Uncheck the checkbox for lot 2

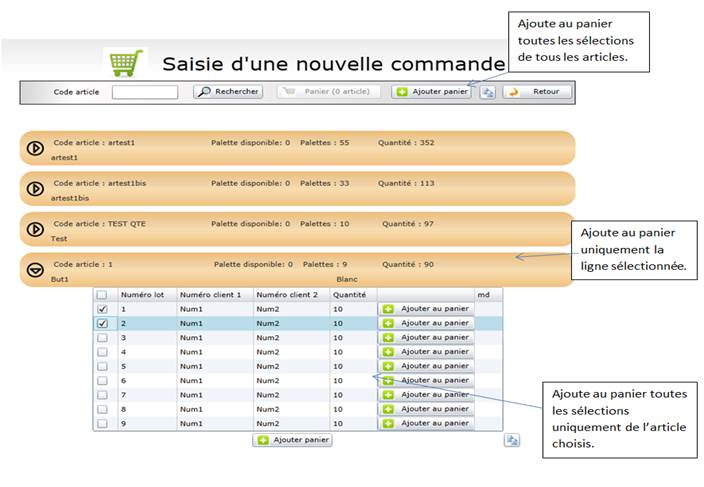point(102,324)
